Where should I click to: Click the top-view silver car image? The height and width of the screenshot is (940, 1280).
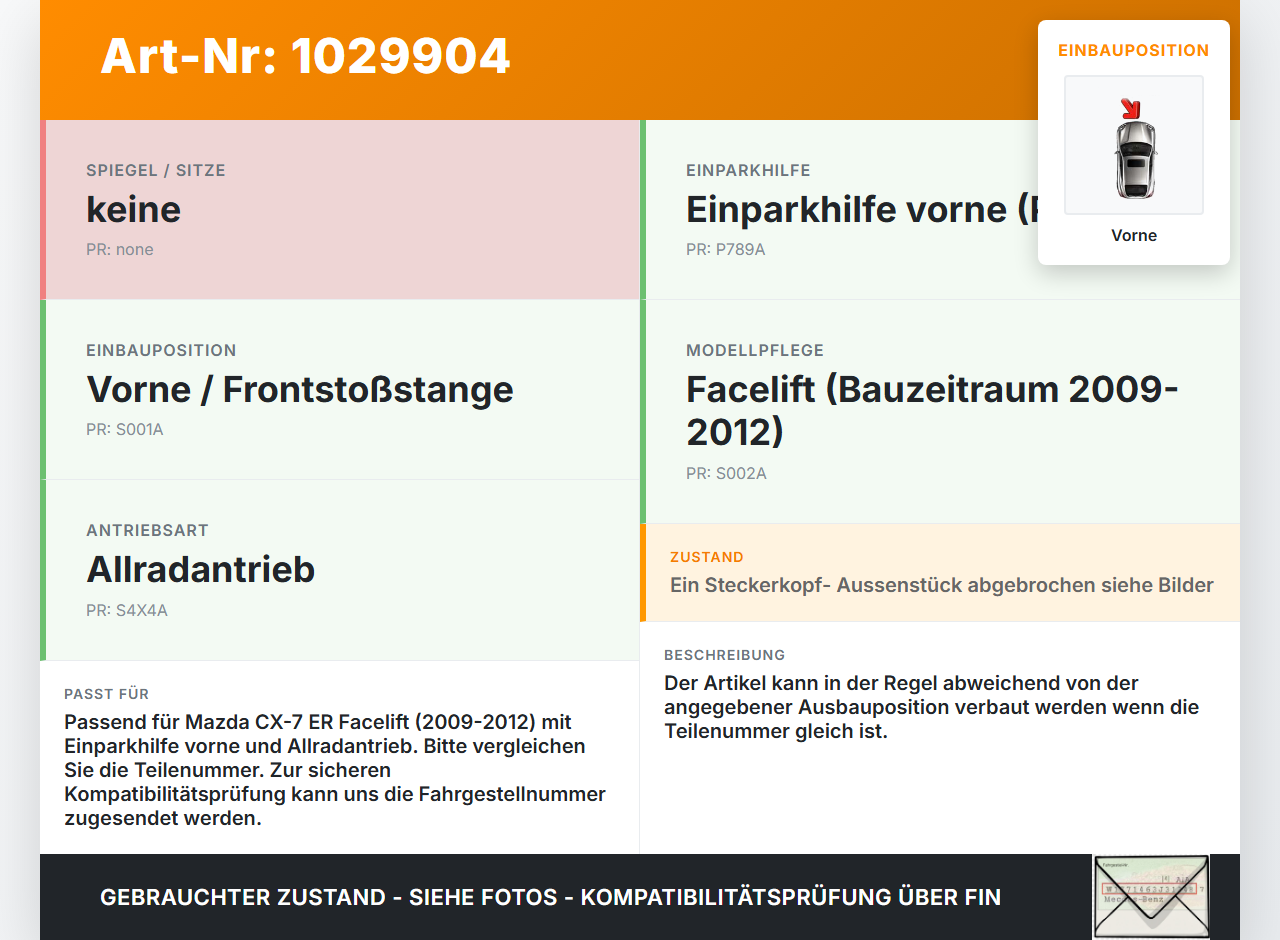1134,158
